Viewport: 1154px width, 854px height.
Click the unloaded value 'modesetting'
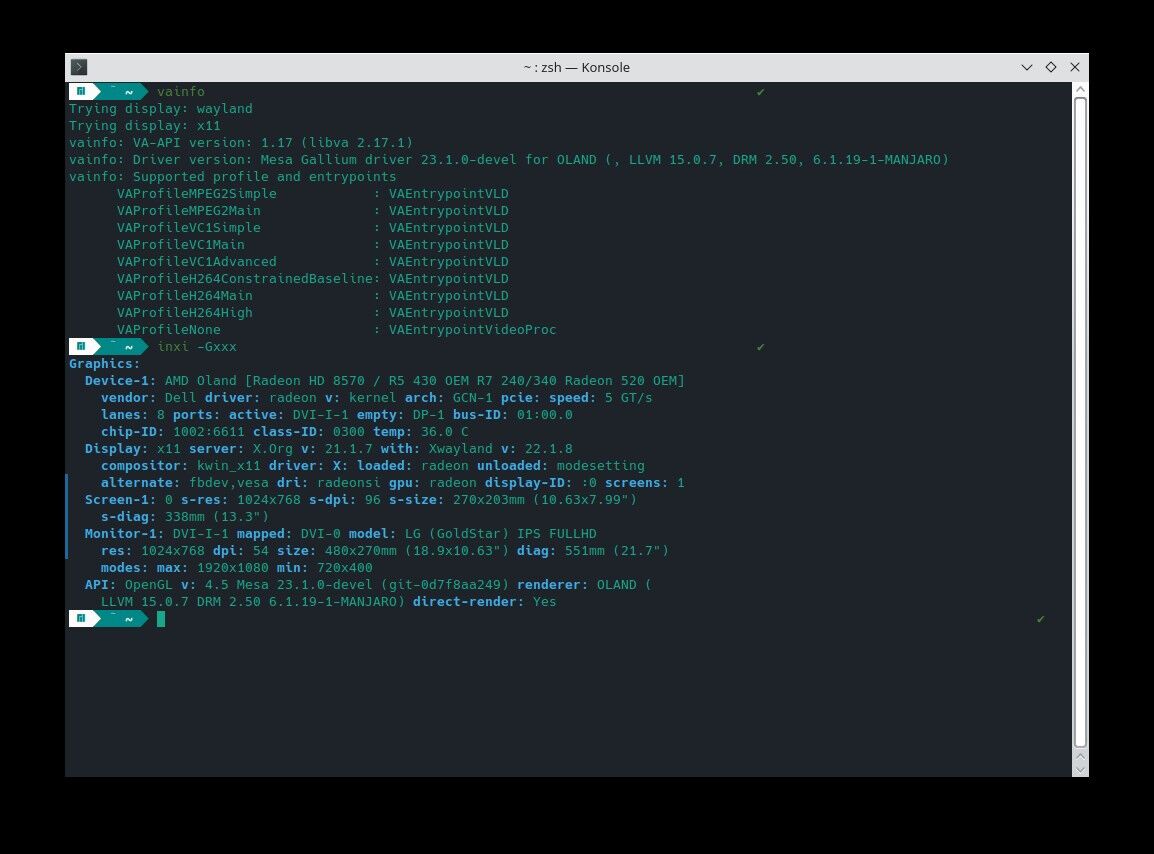click(x=601, y=465)
